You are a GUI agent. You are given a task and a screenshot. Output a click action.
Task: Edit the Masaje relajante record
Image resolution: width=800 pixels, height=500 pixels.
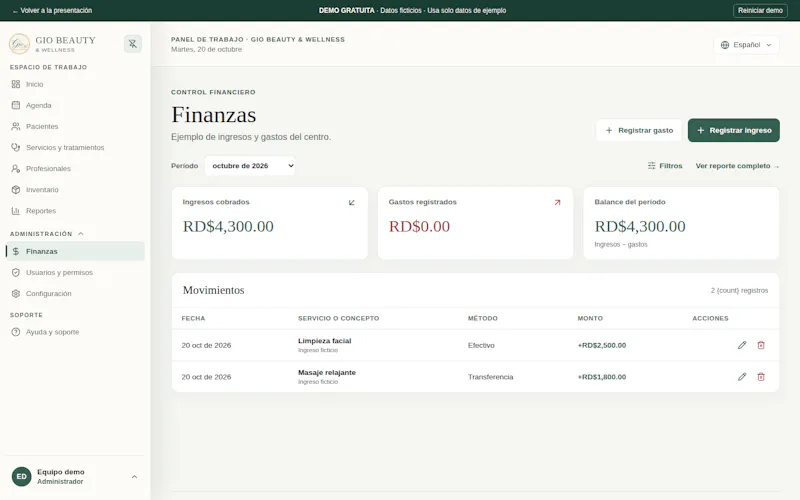tap(742, 377)
